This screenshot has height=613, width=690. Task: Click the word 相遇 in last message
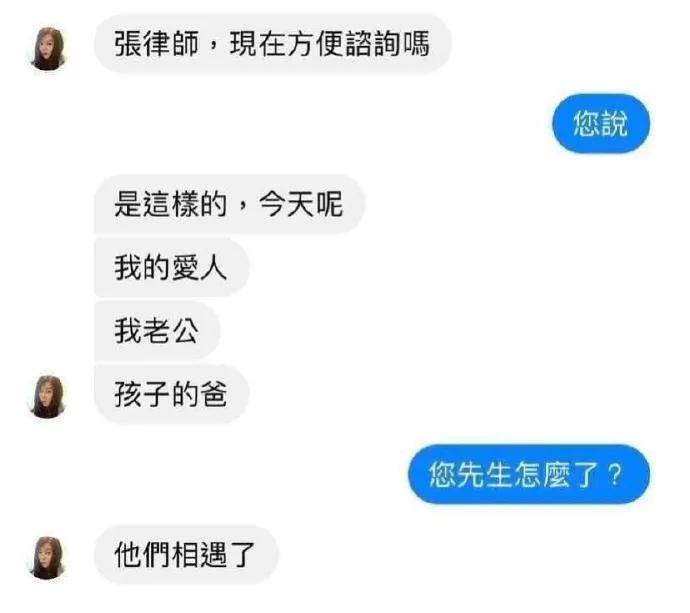[200, 554]
